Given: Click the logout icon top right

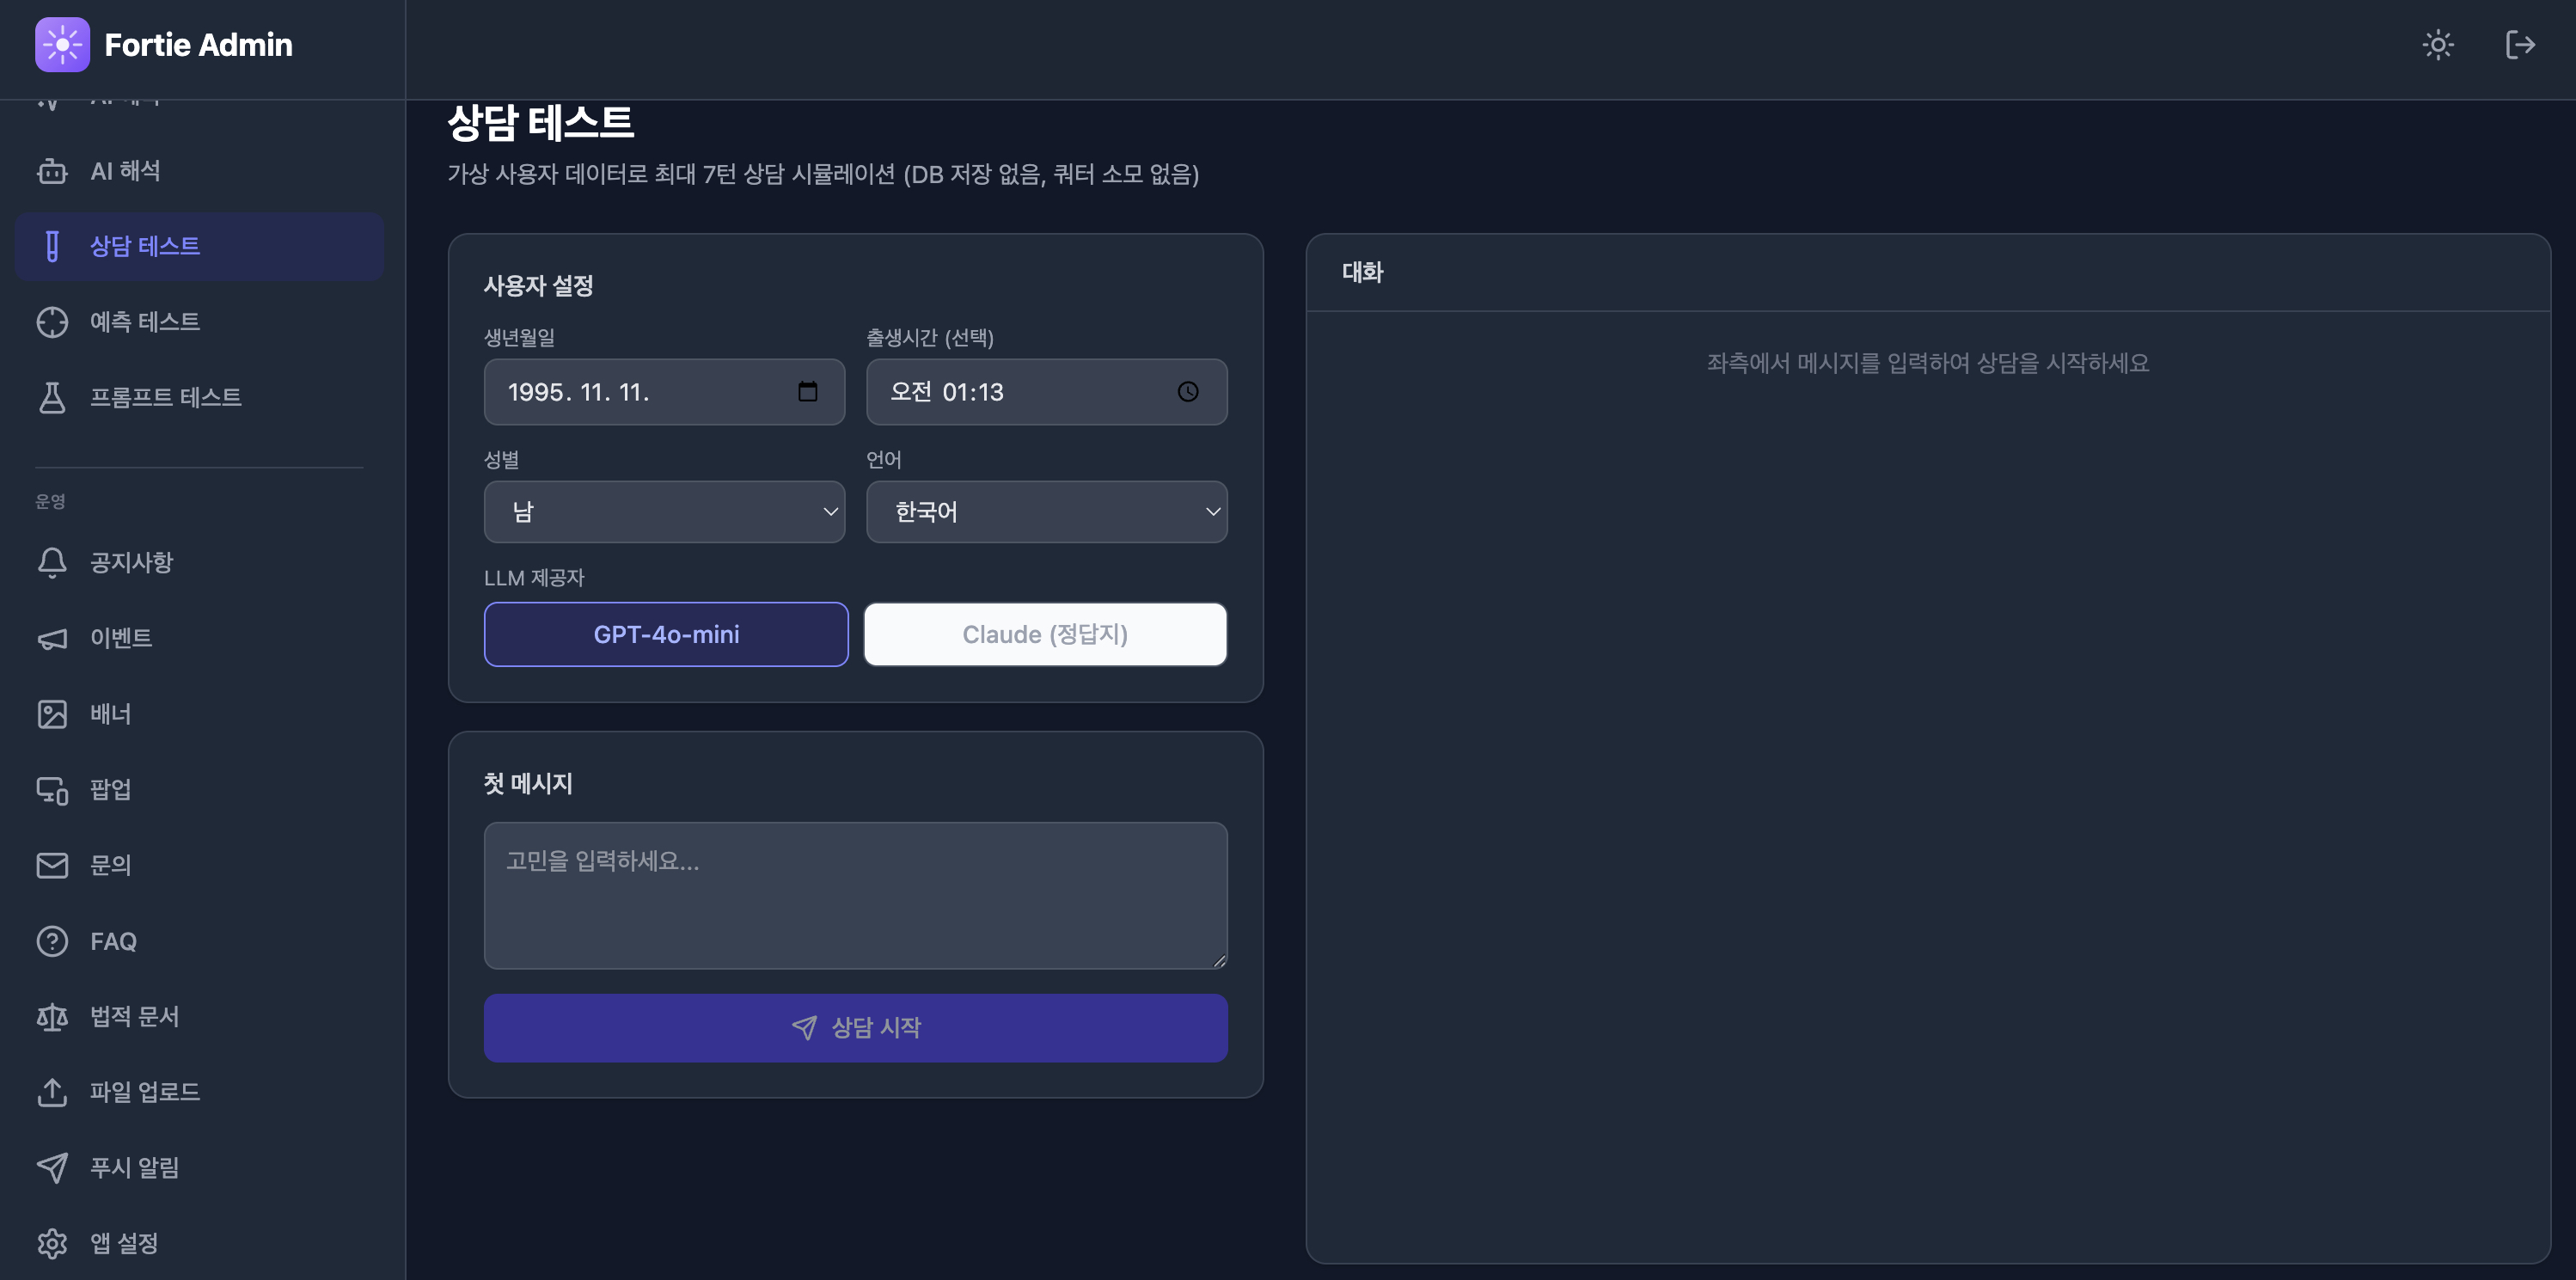Looking at the screenshot, I should 2520,45.
